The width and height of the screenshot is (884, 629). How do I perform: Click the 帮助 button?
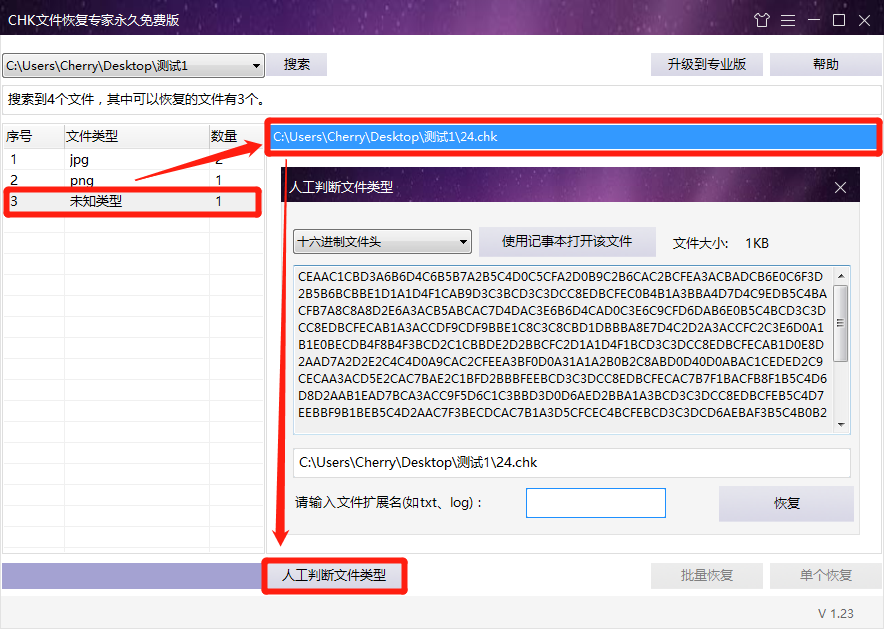click(826, 64)
